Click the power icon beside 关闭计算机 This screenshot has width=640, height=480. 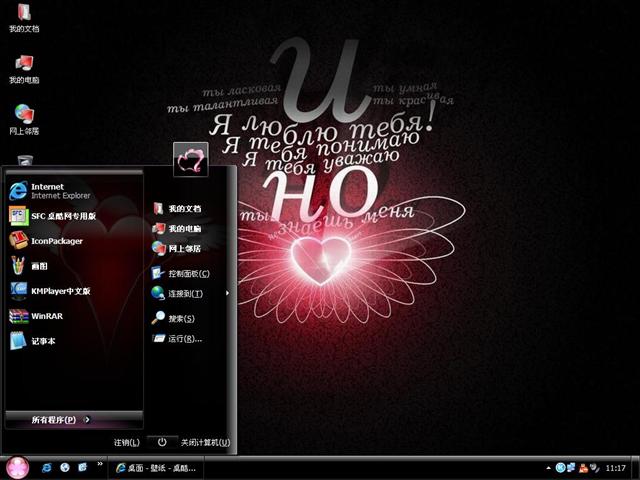click(162, 442)
